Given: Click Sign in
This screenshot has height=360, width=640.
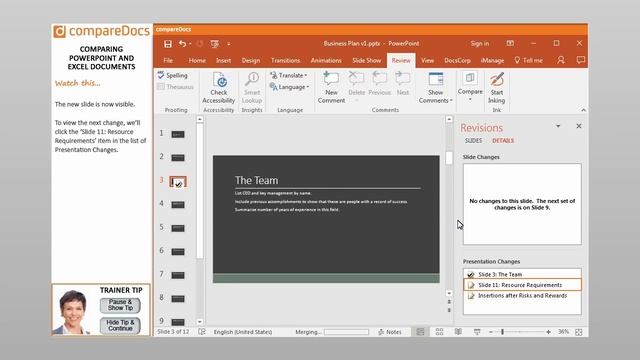Looking at the screenshot, I should [x=480, y=44].
